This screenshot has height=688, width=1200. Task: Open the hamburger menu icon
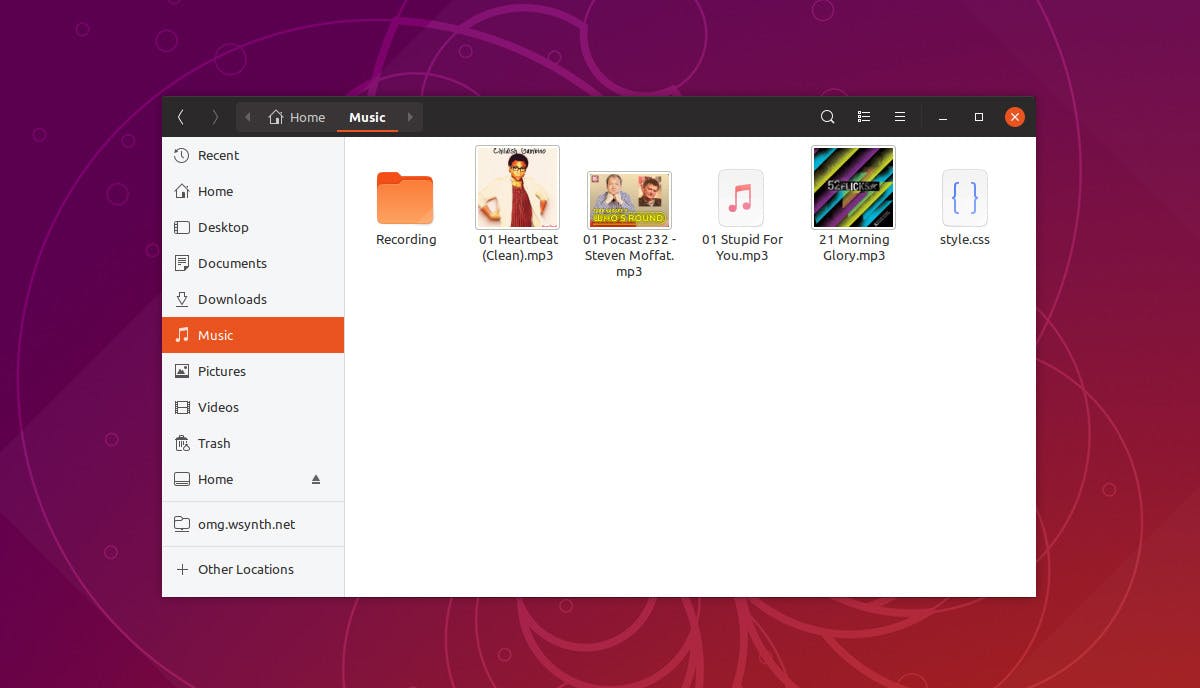click(x=899, y=117)
